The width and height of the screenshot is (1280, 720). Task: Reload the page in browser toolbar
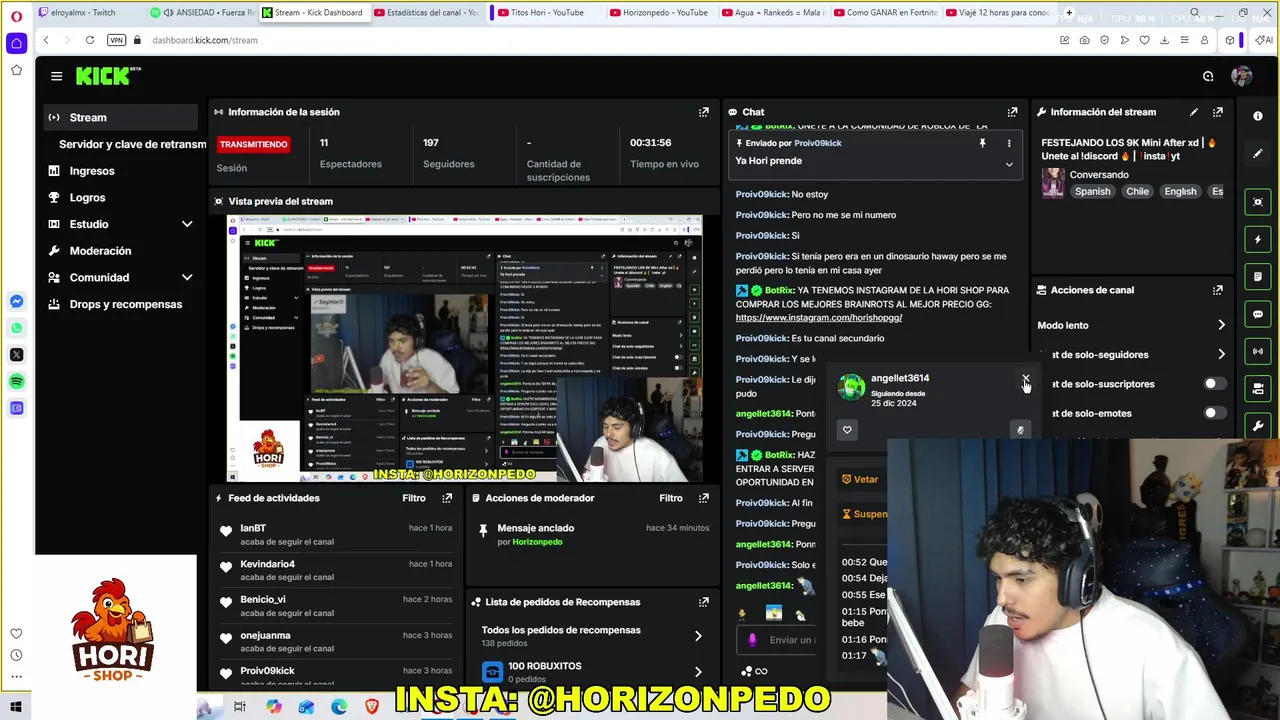[90, 40]
